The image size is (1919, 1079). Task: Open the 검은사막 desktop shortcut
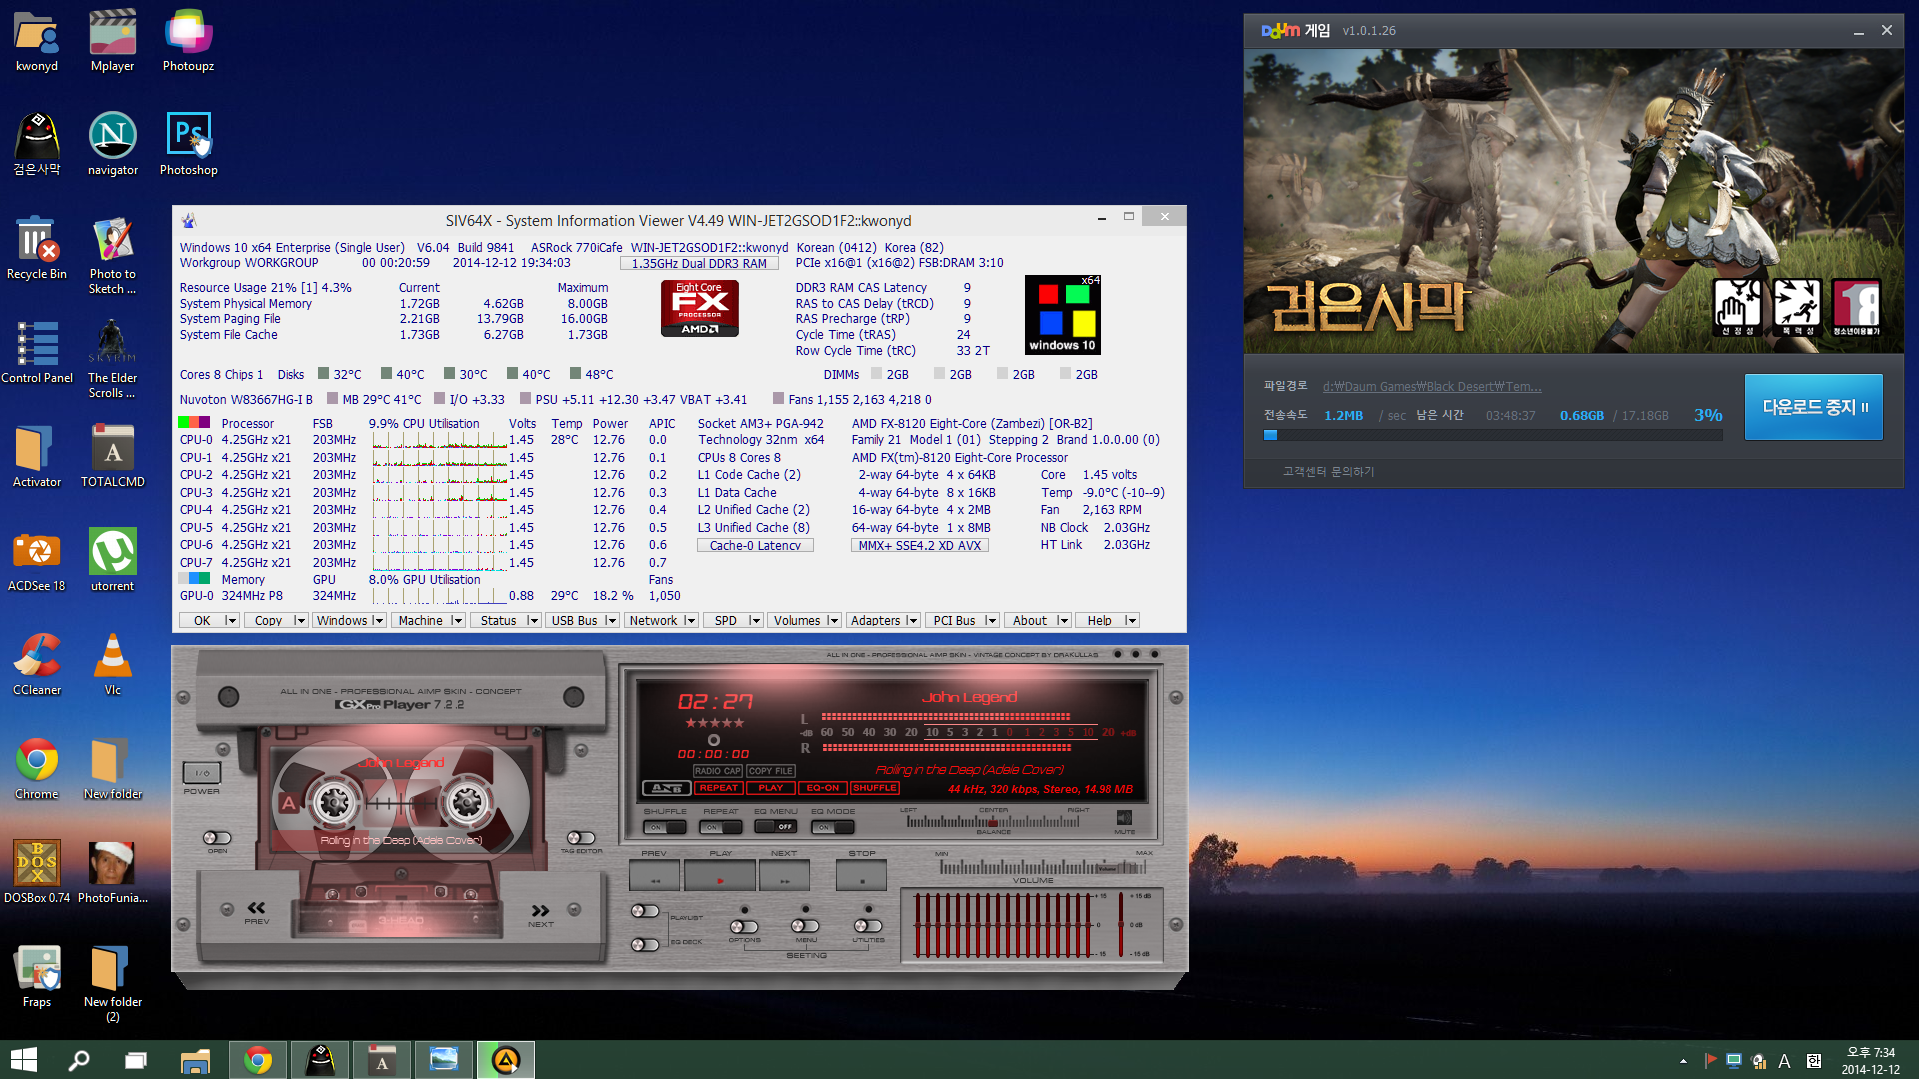pos(37,145)
